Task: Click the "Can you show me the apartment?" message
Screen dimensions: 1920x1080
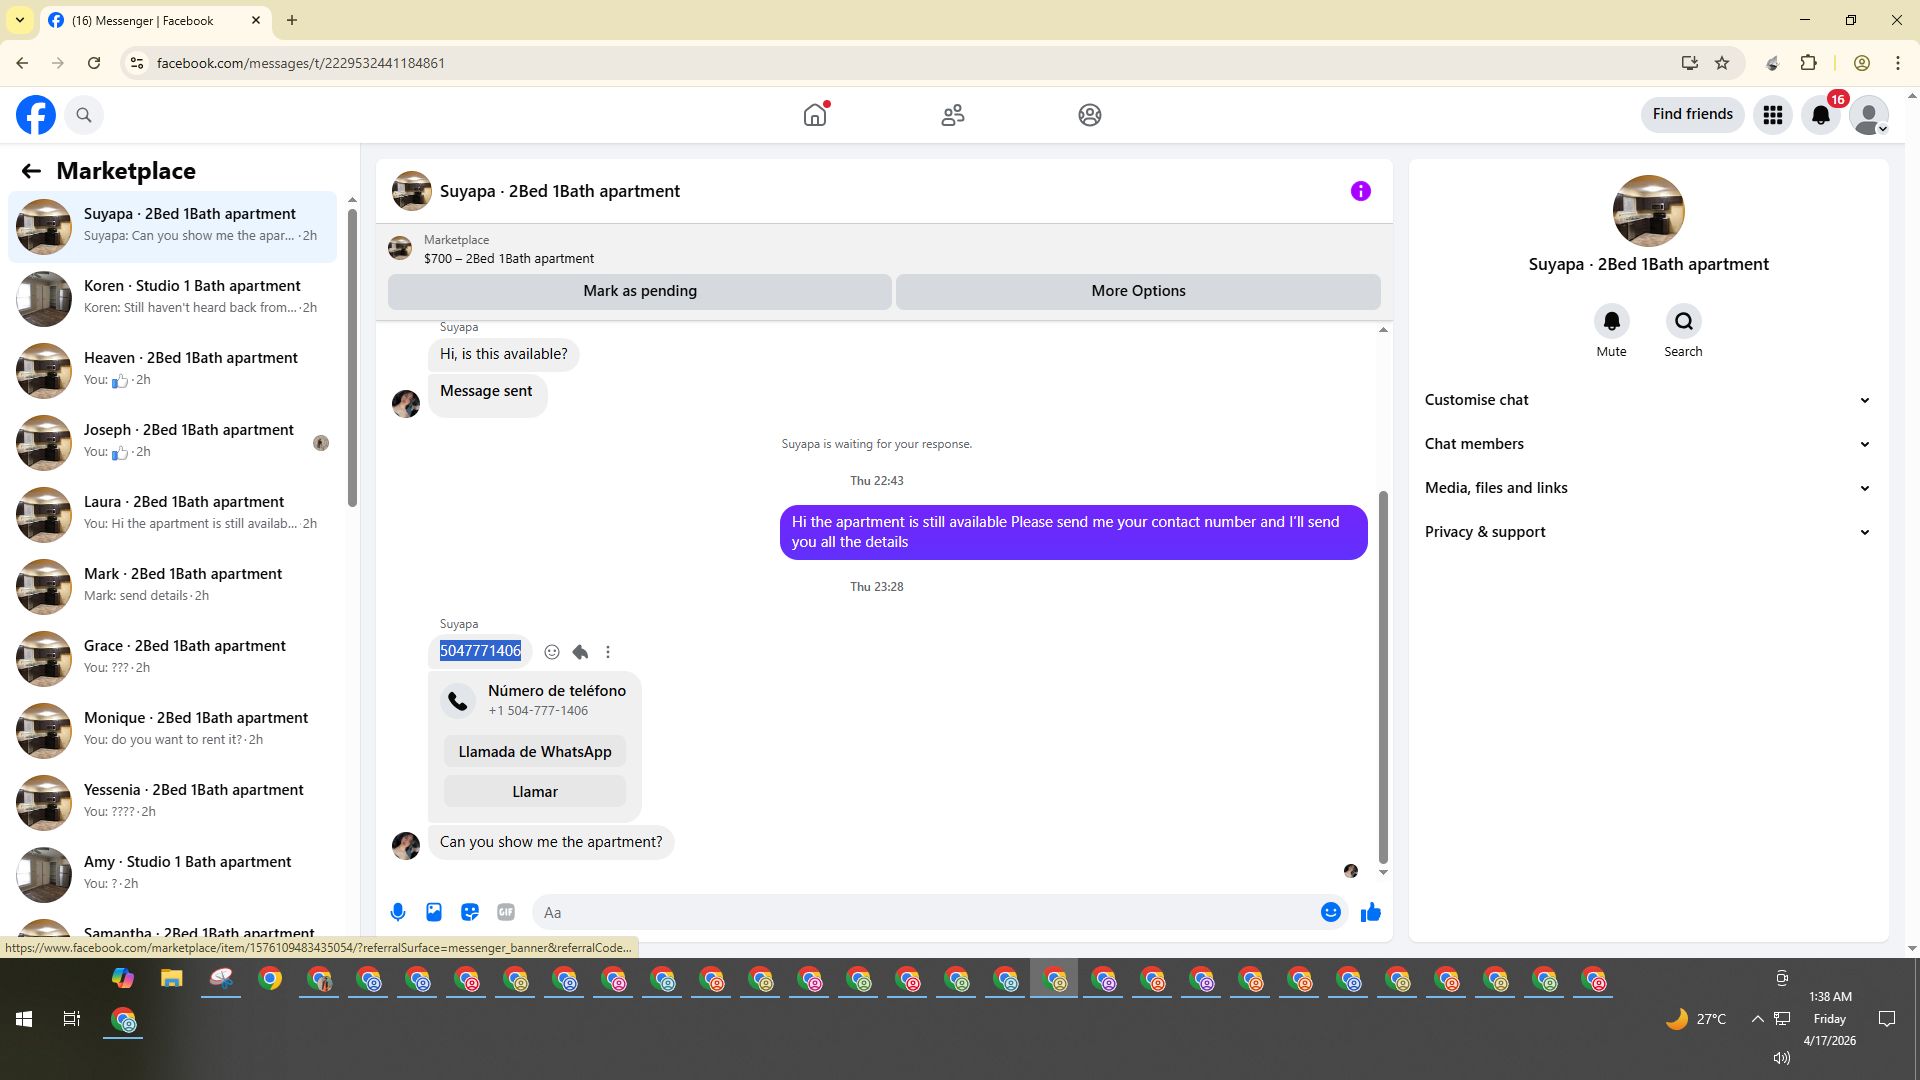Action: [551, 842]
